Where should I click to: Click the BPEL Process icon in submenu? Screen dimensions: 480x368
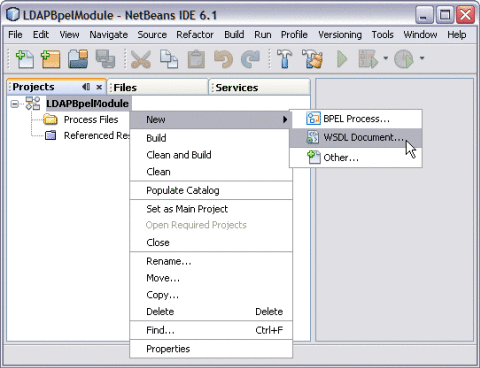[x=313, y=118]
